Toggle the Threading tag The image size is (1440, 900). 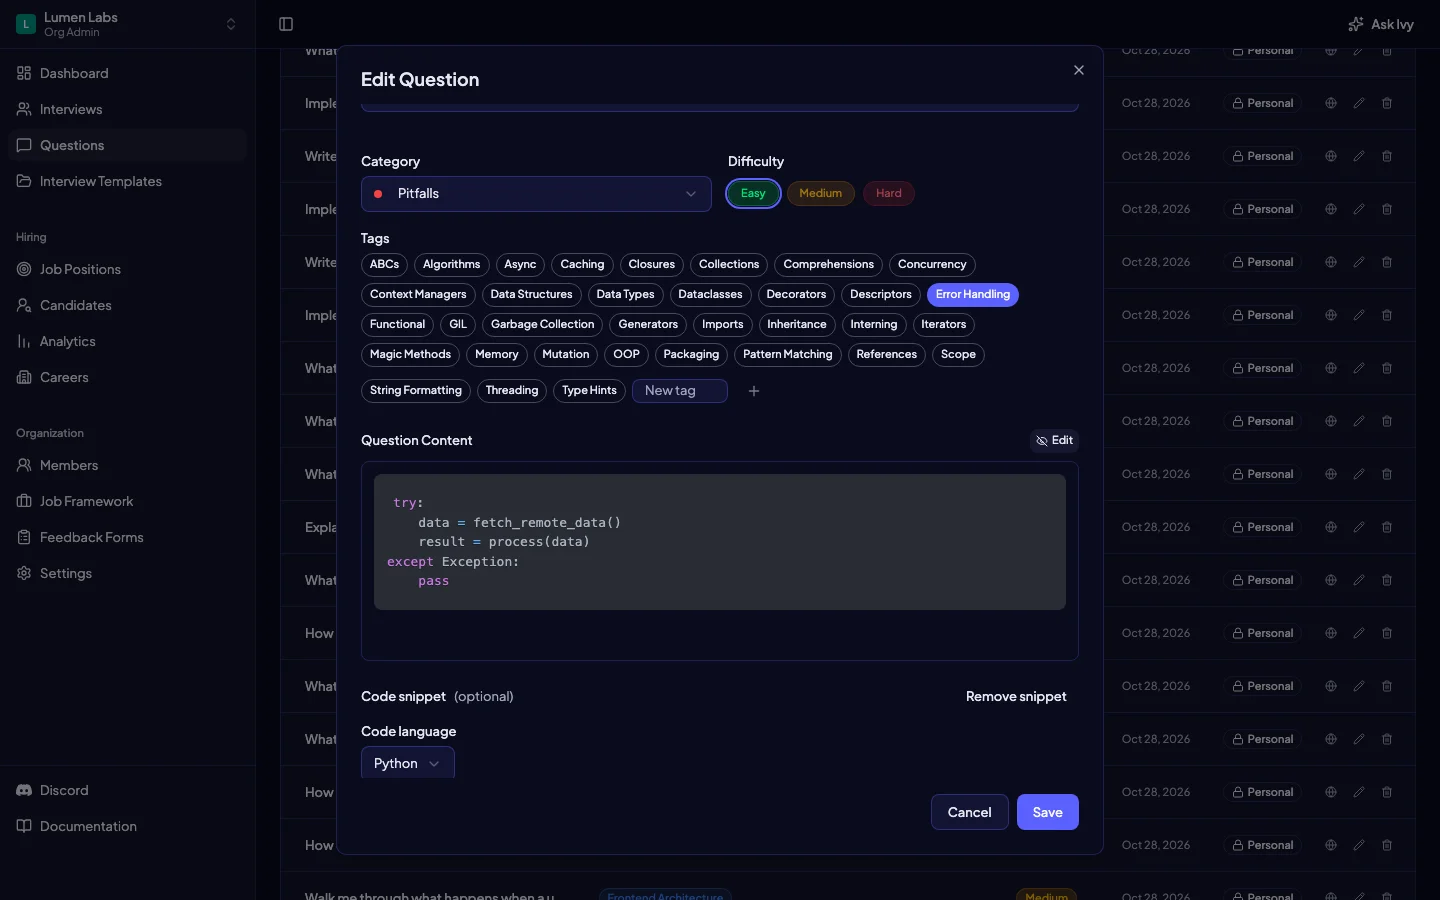[512, 391]
